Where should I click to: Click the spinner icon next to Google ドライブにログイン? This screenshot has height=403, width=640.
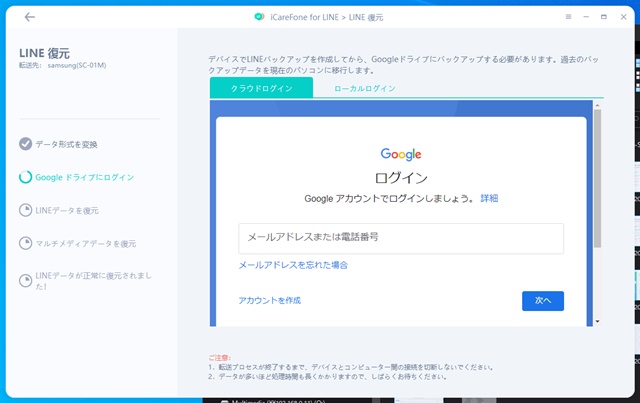pyautogui.click(x=25, y=177)
